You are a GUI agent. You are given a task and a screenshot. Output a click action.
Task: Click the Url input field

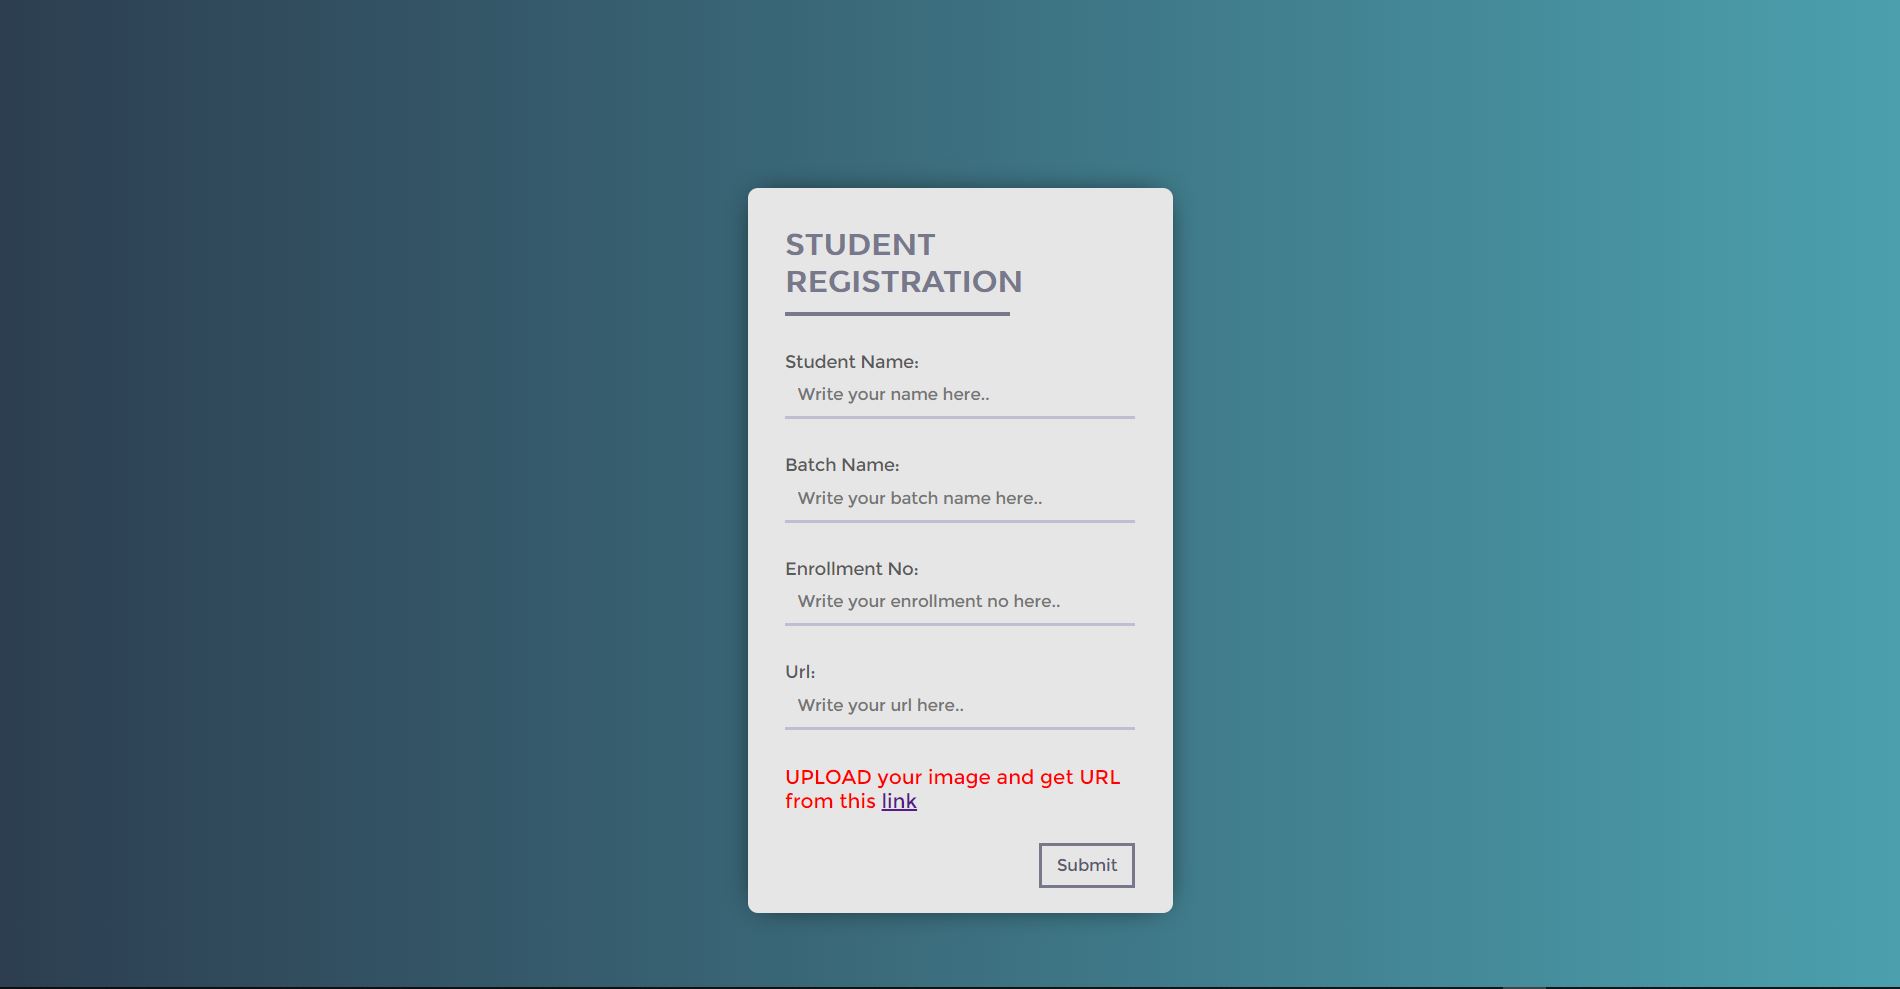pos(960,705)
